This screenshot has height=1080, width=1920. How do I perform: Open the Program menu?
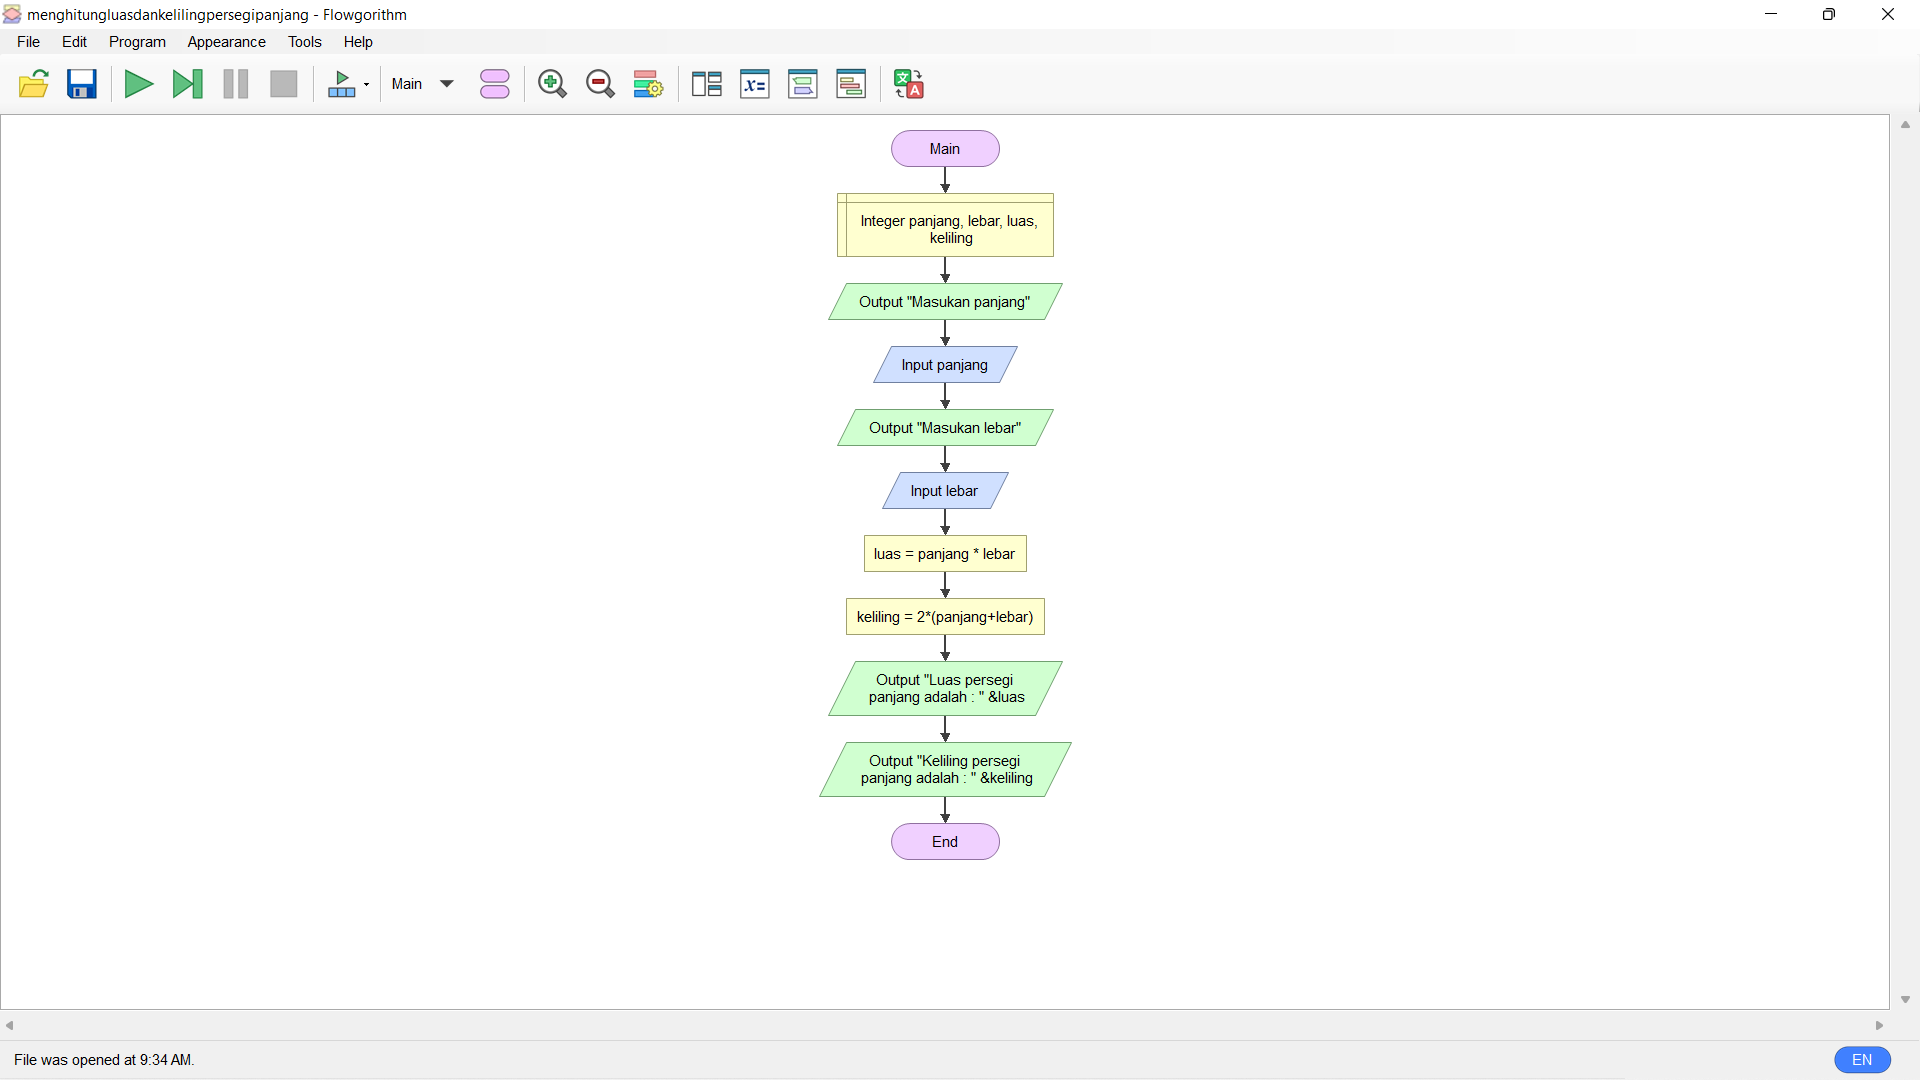137,41
